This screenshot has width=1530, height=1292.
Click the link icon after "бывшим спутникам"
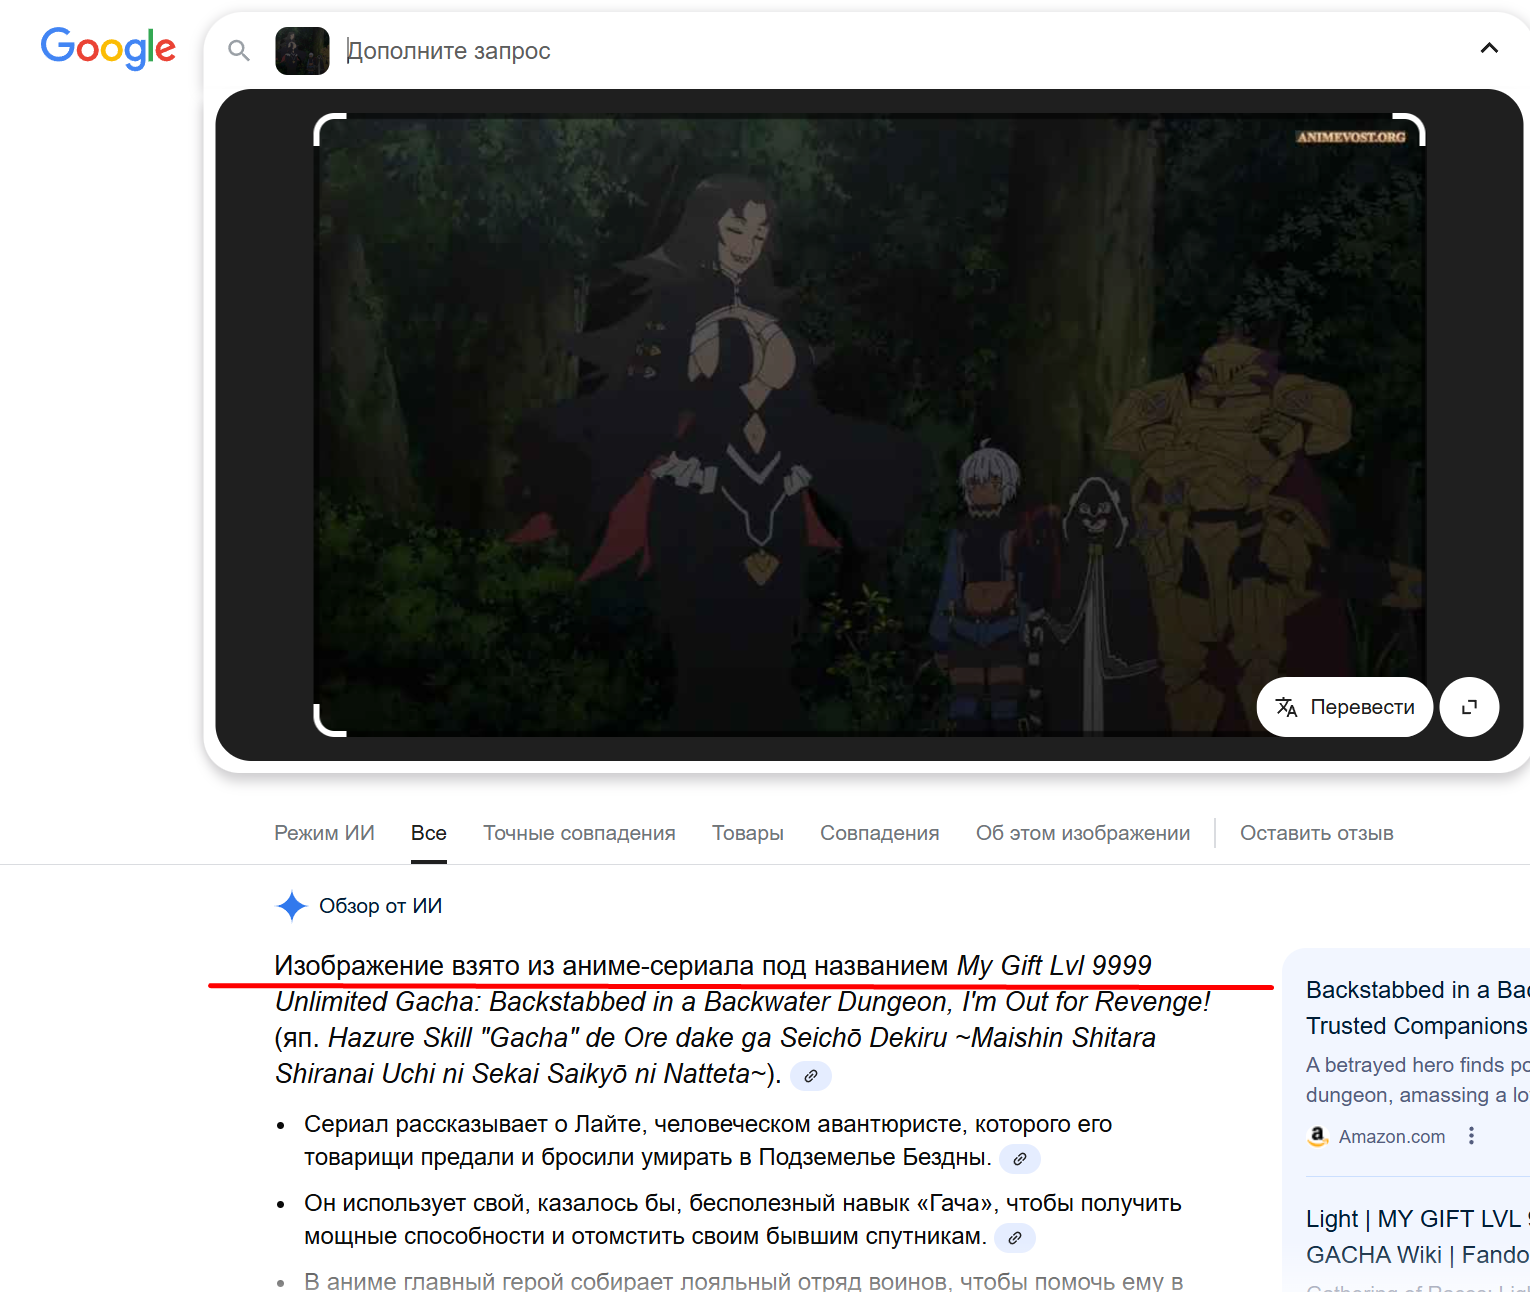[1014, 1238]
